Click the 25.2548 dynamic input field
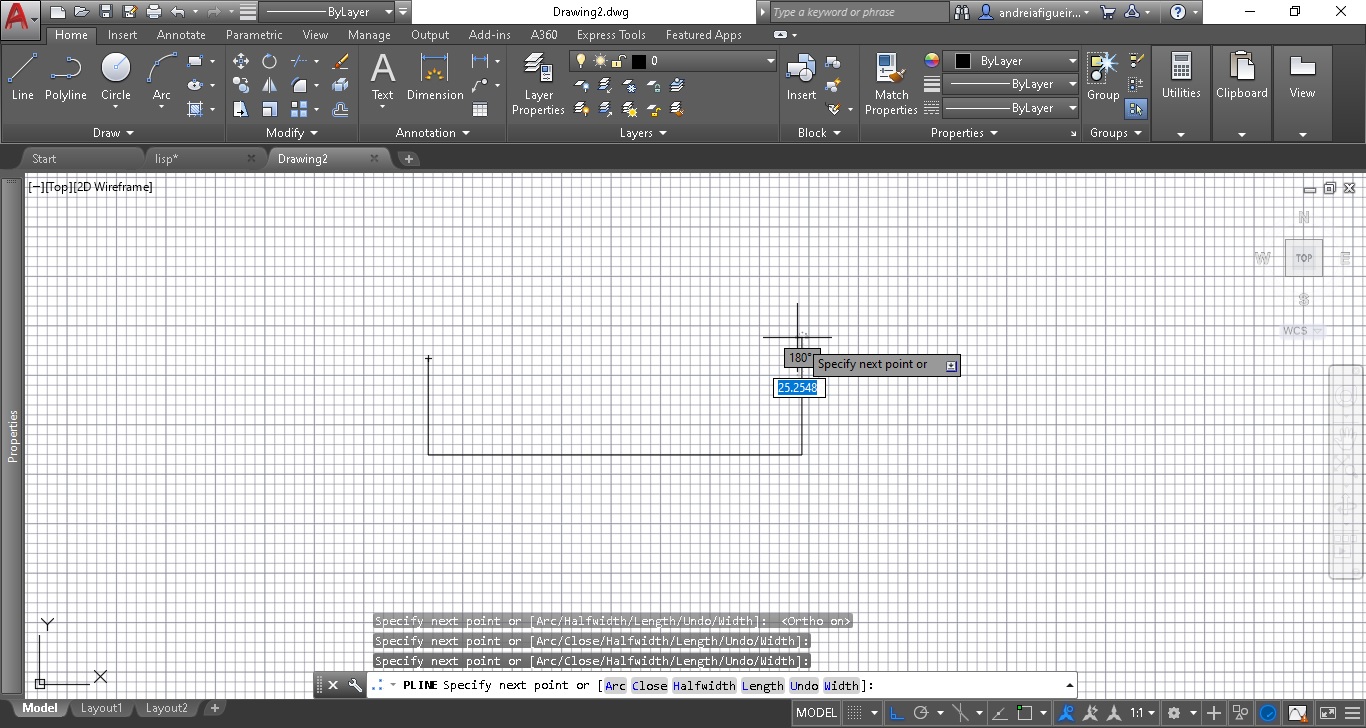 tap(799, 387)
